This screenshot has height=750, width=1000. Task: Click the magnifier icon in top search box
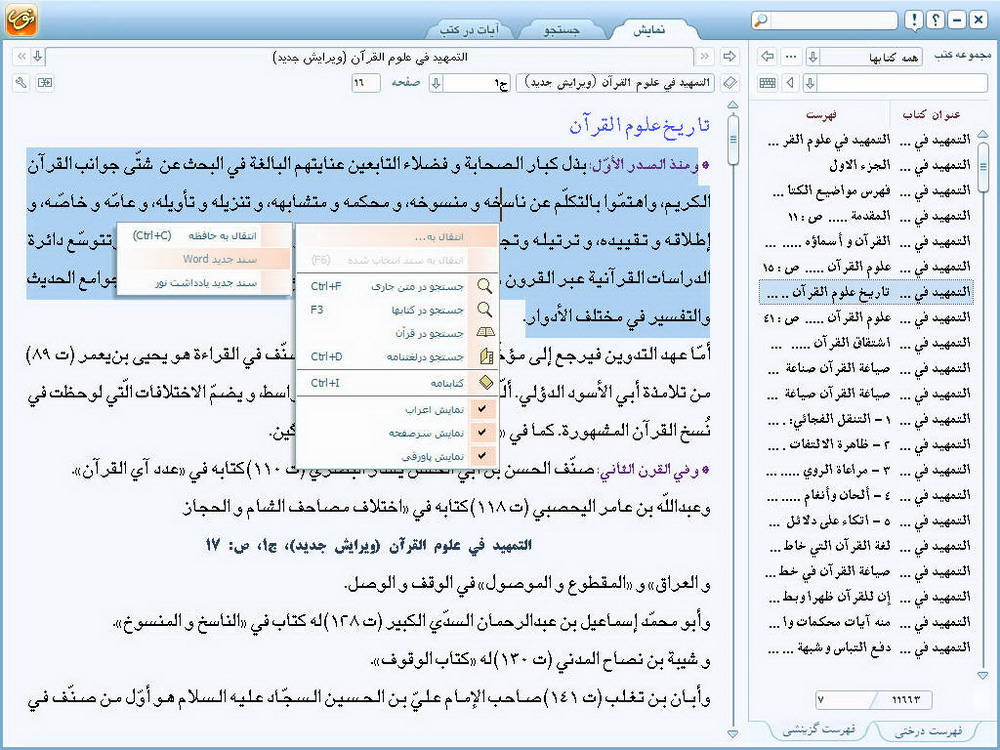(761, 21)
